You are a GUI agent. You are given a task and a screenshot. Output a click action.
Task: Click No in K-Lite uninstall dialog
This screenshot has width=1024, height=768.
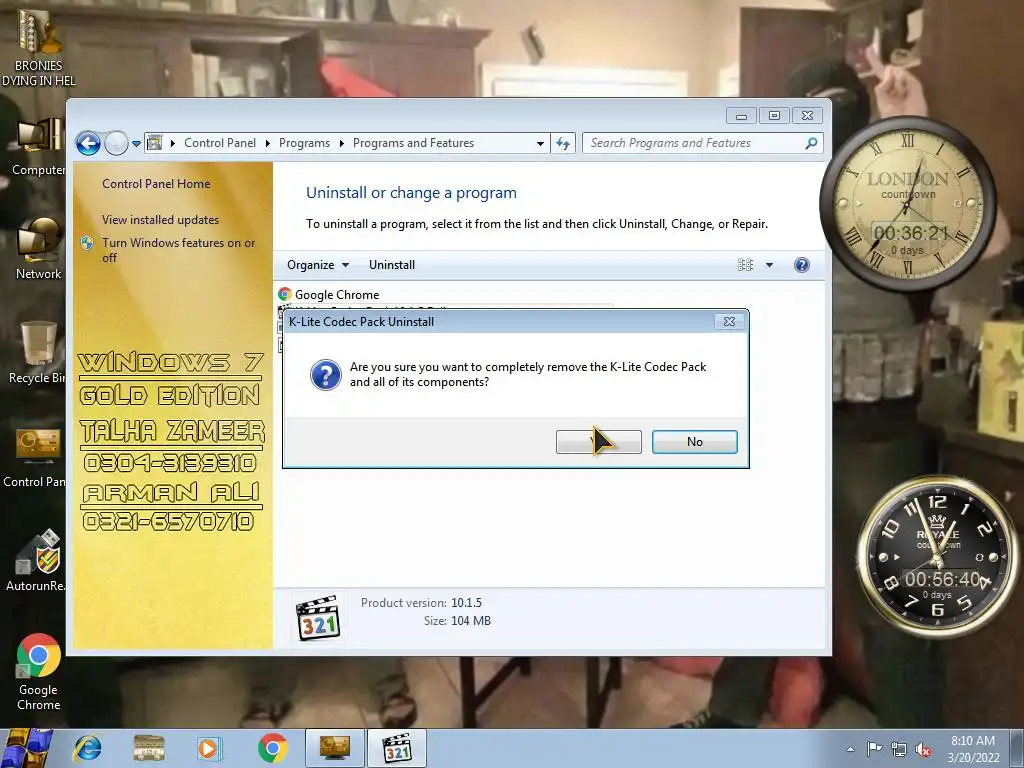tap(694, 442)
